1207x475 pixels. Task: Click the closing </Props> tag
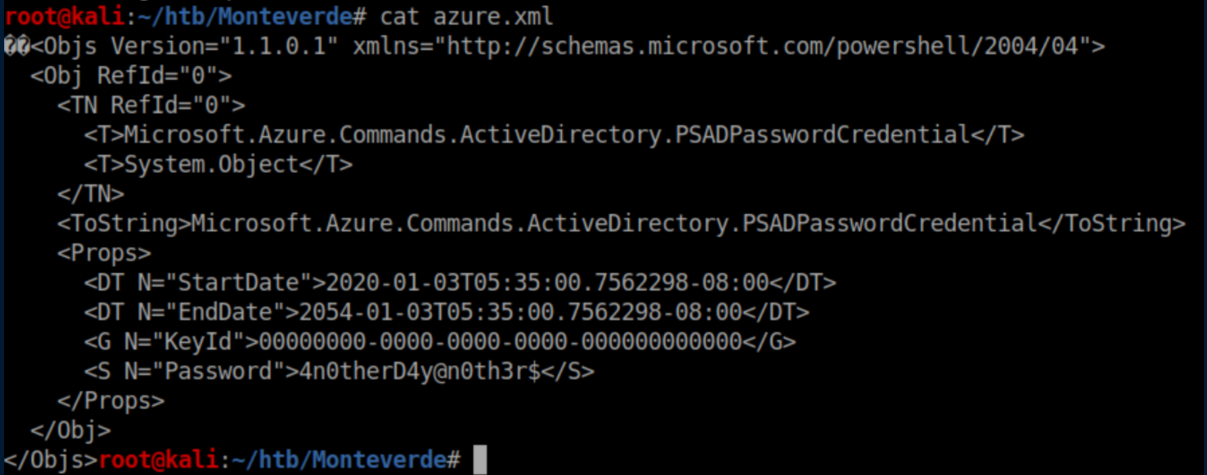[x=110, y=400]
